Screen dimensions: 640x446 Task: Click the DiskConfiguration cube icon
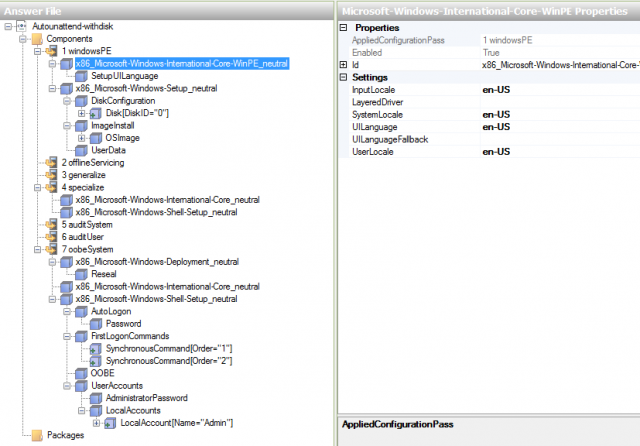81,101
